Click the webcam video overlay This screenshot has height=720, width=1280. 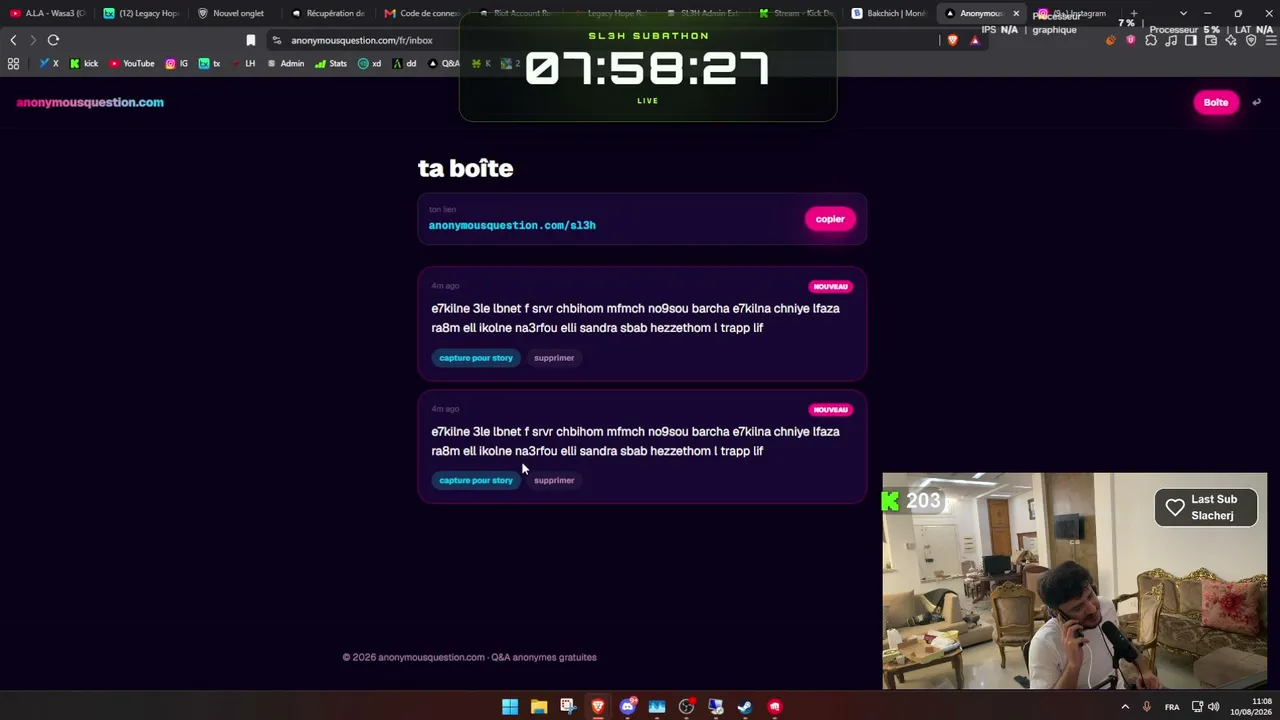click(1075, 581)
